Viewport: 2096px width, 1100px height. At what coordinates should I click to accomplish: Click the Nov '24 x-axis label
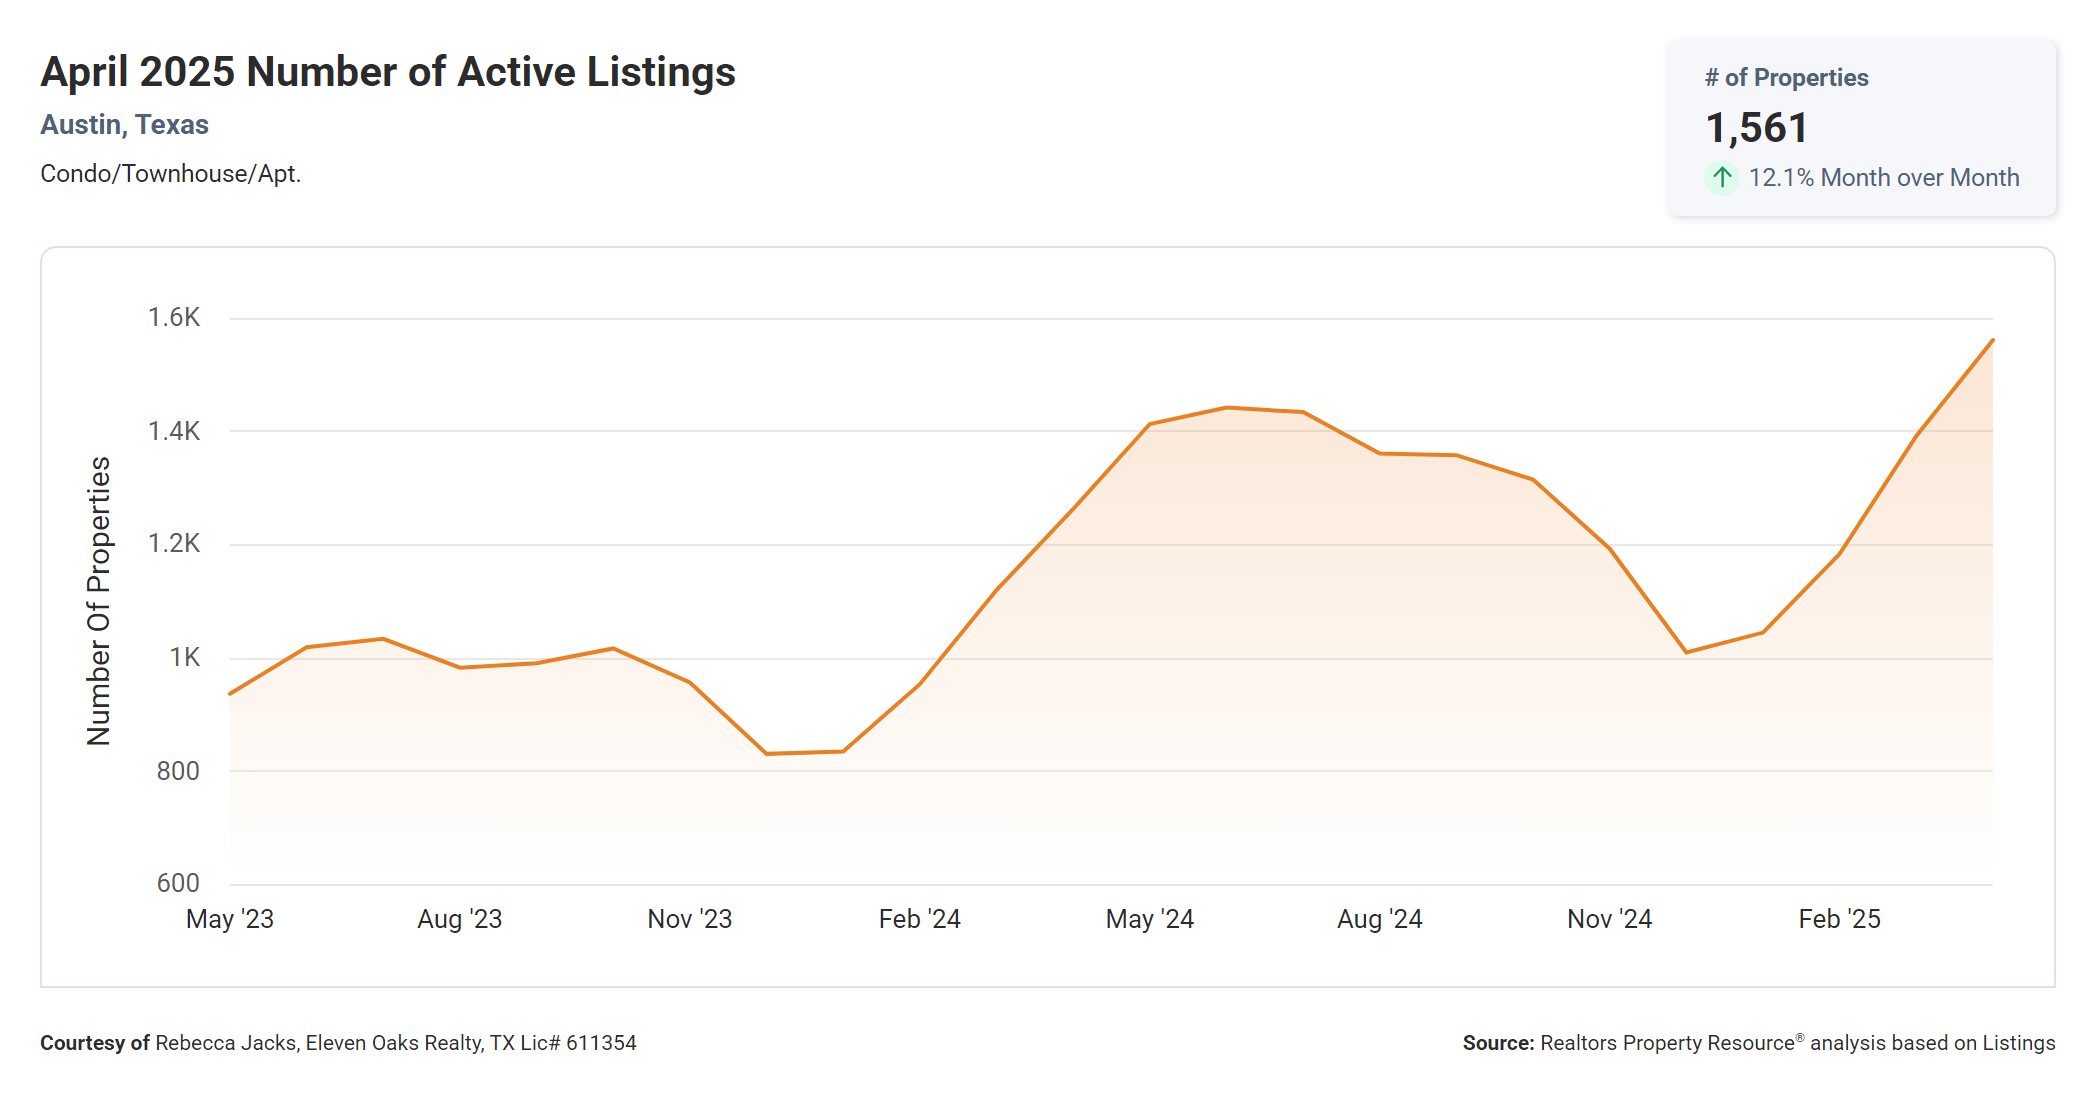(1610, 919)
